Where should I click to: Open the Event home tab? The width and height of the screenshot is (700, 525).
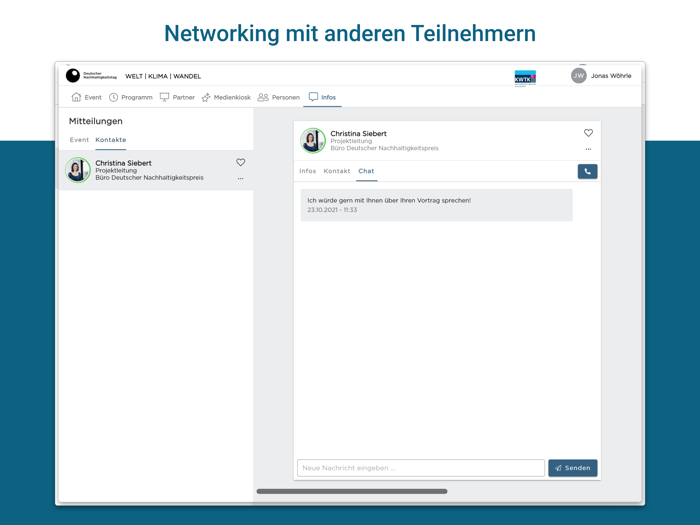tap(87, 97)
